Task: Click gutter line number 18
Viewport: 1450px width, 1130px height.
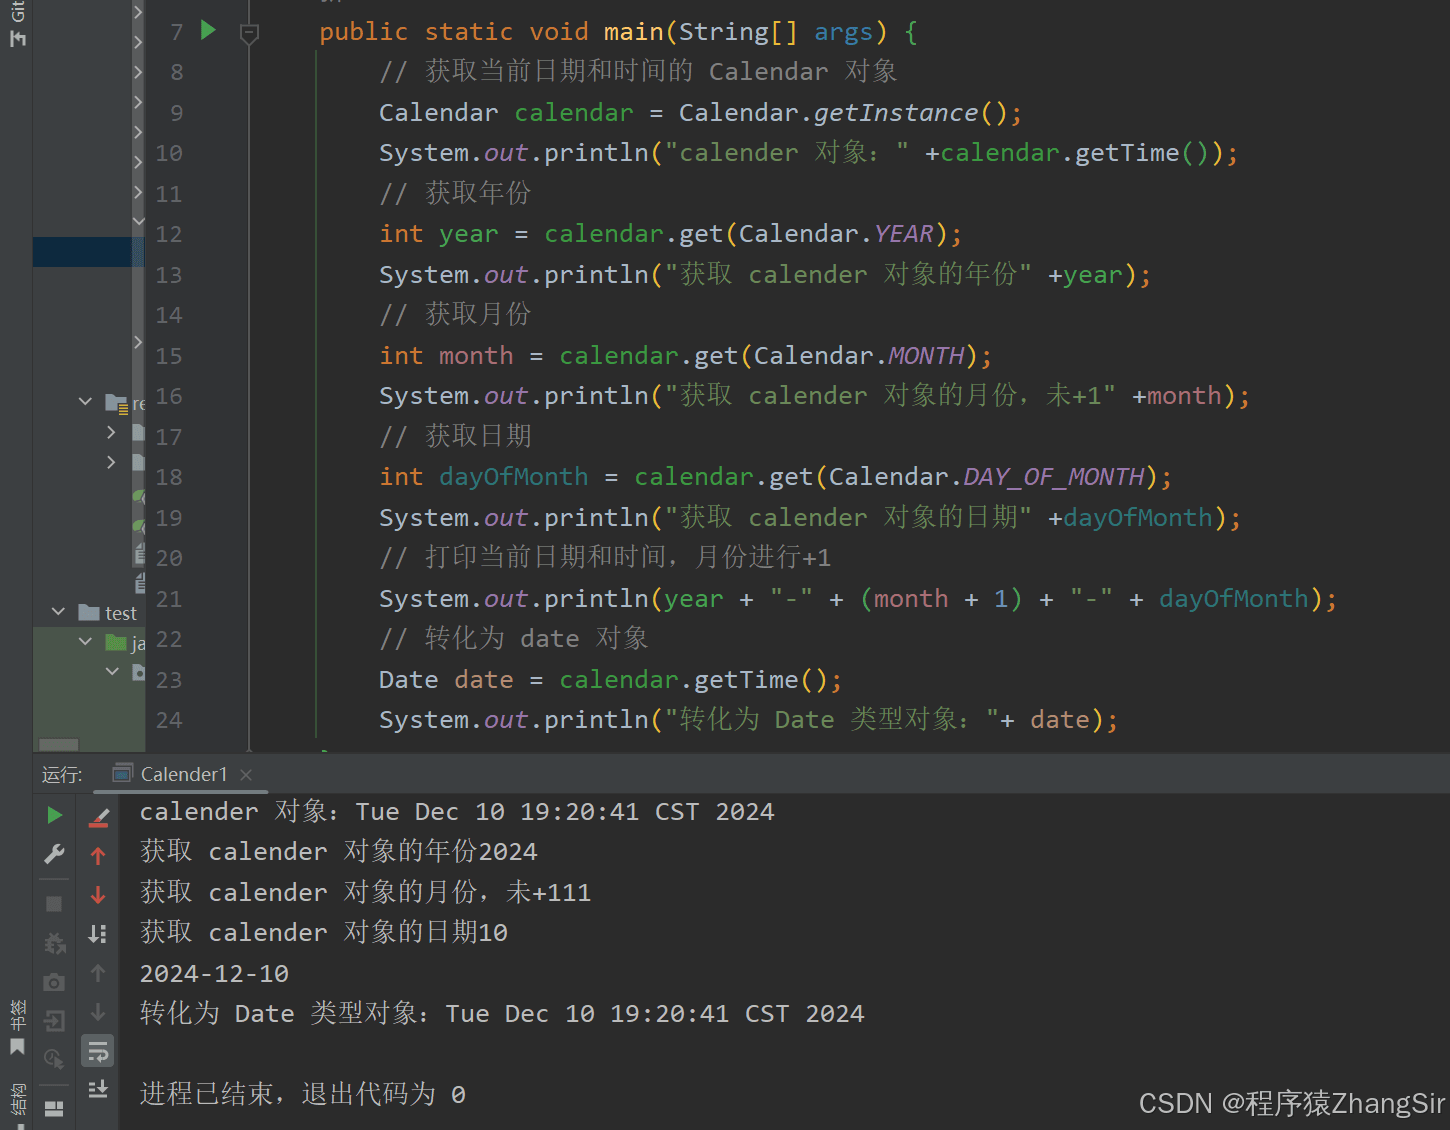Action: click(x=169, y=477)
